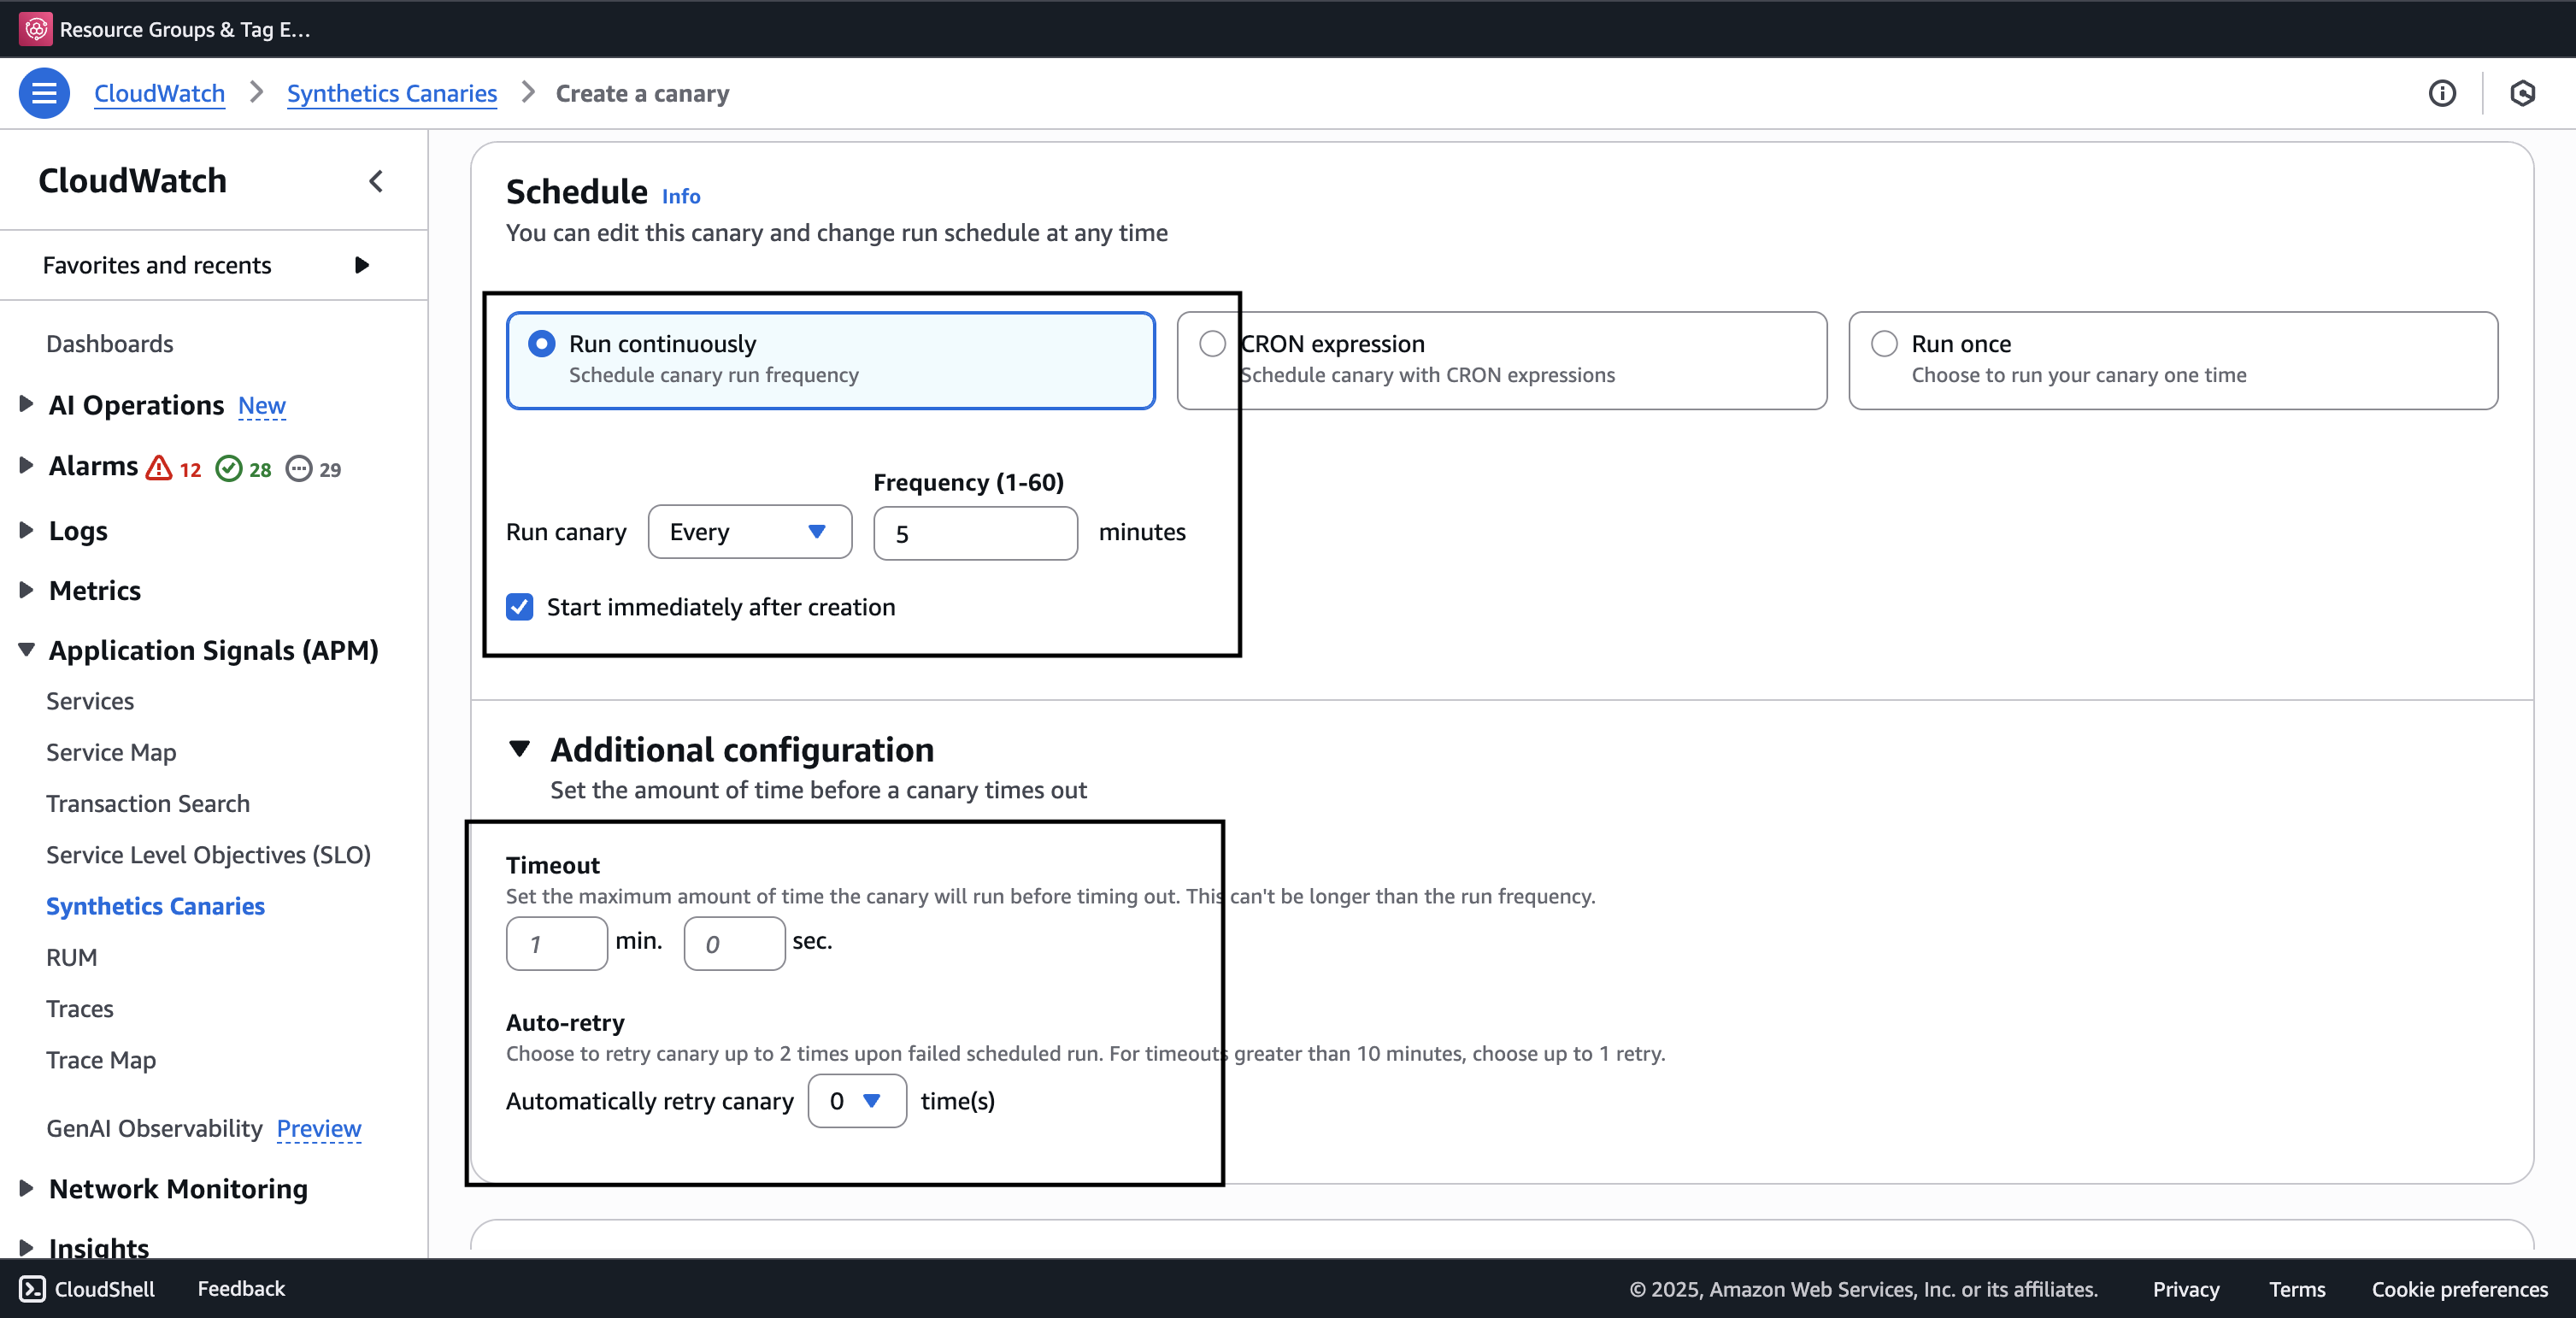Expand Favorites and recents

click(x=362, y=265)
